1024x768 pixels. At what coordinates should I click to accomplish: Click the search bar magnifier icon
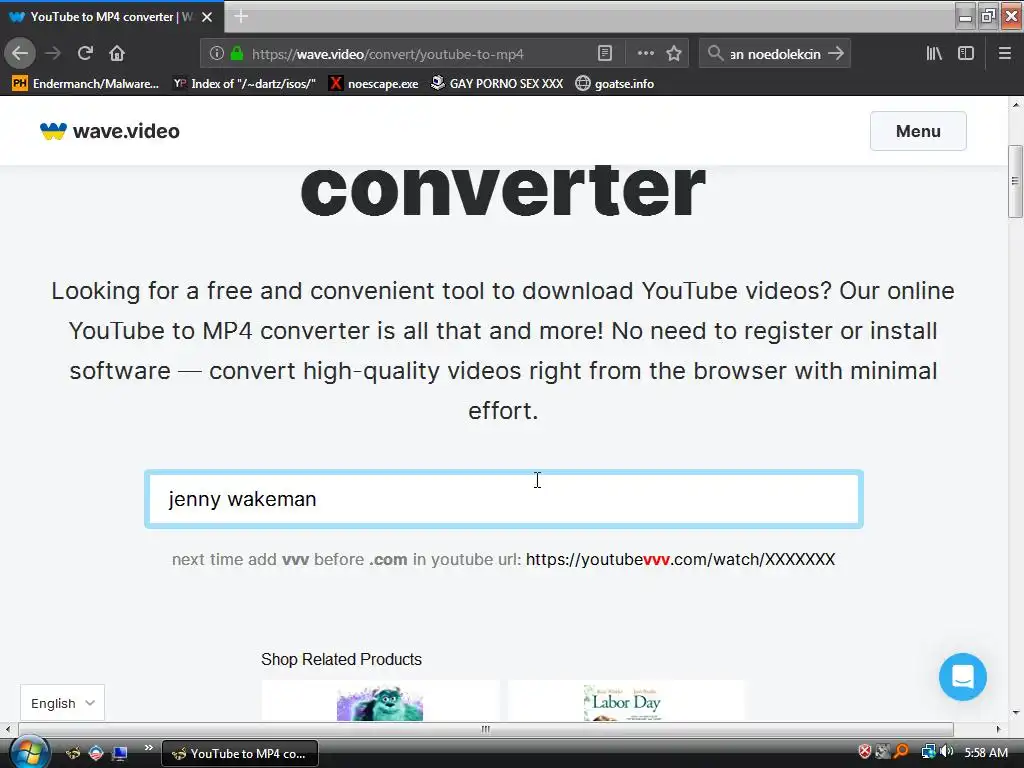(716, 54)
